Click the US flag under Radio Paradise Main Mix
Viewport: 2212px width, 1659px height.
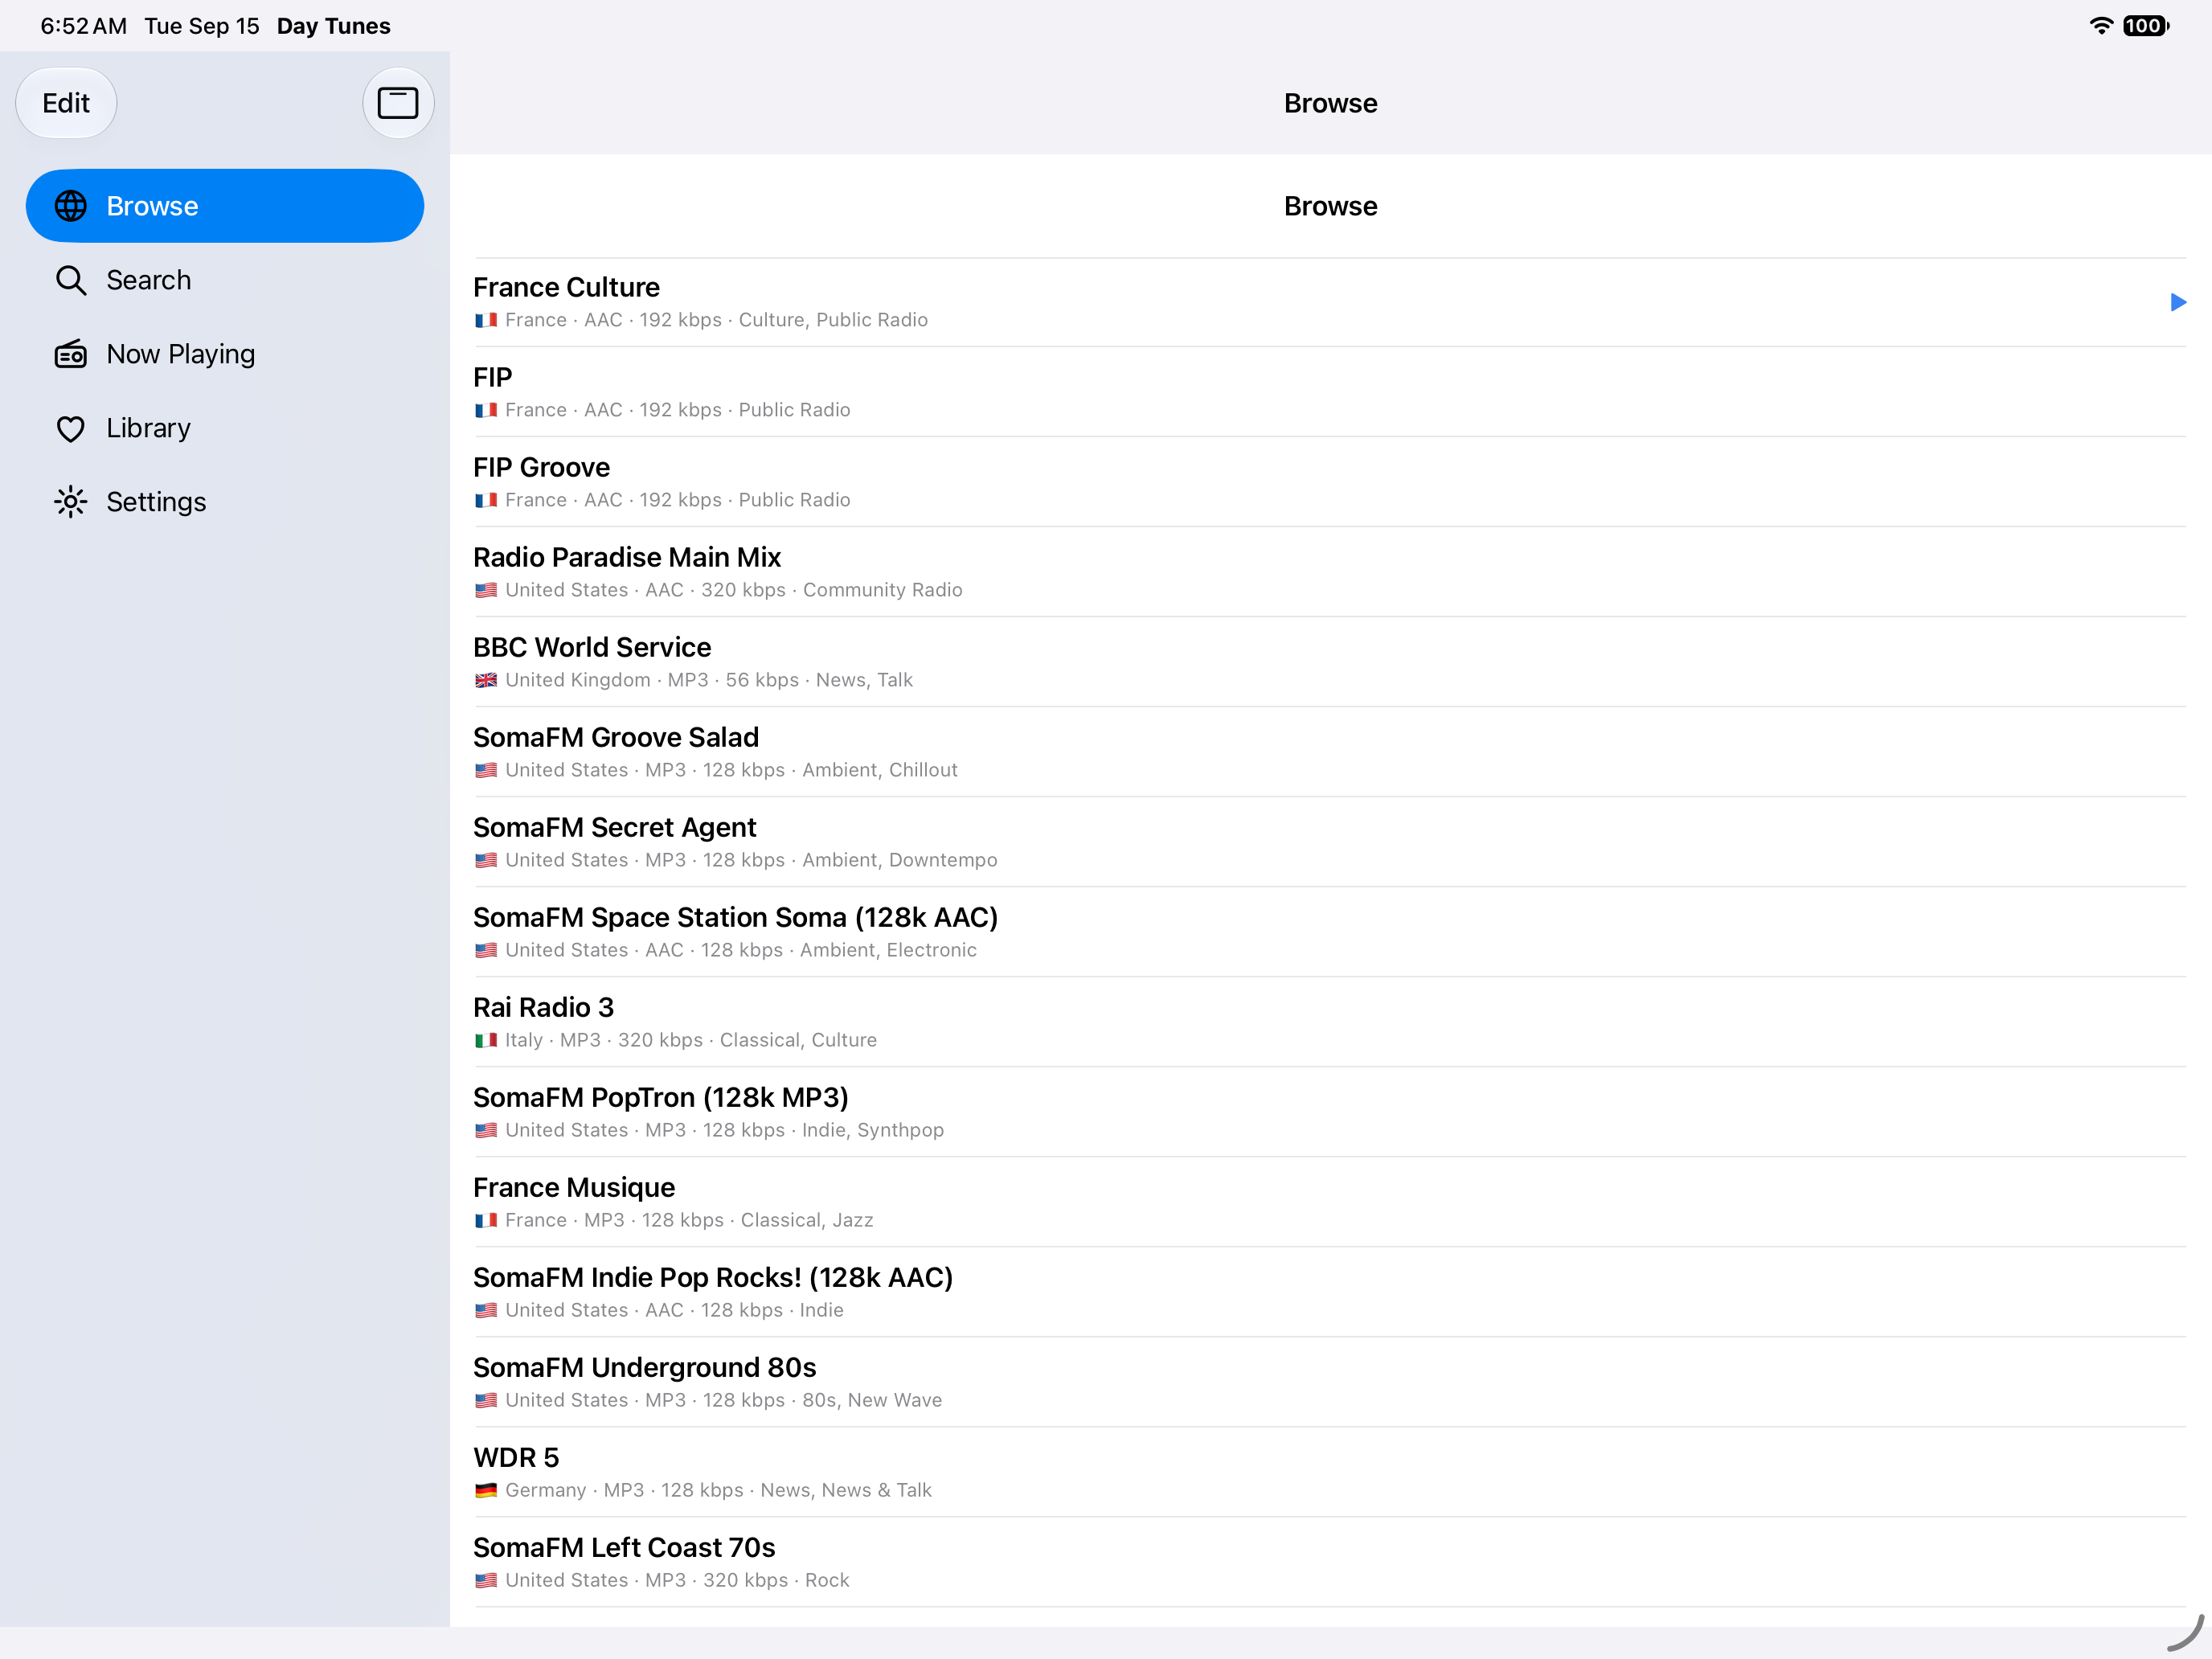point(486,590)
